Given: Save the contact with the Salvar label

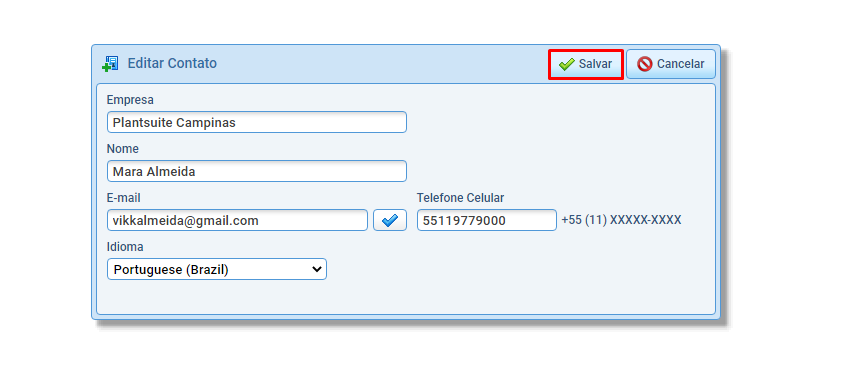Looking at the screenshot, I should coord(595,64).
